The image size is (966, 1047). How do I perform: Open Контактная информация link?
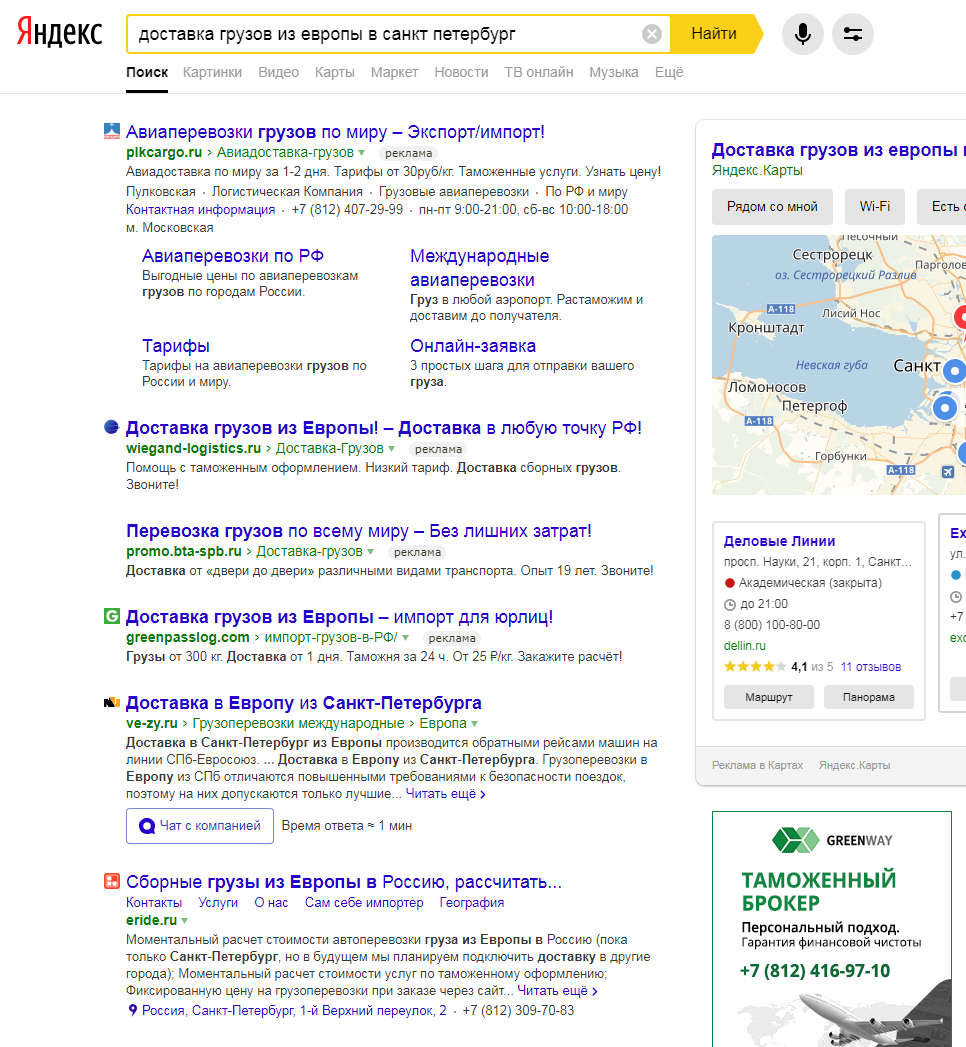(x=200, y=210)
